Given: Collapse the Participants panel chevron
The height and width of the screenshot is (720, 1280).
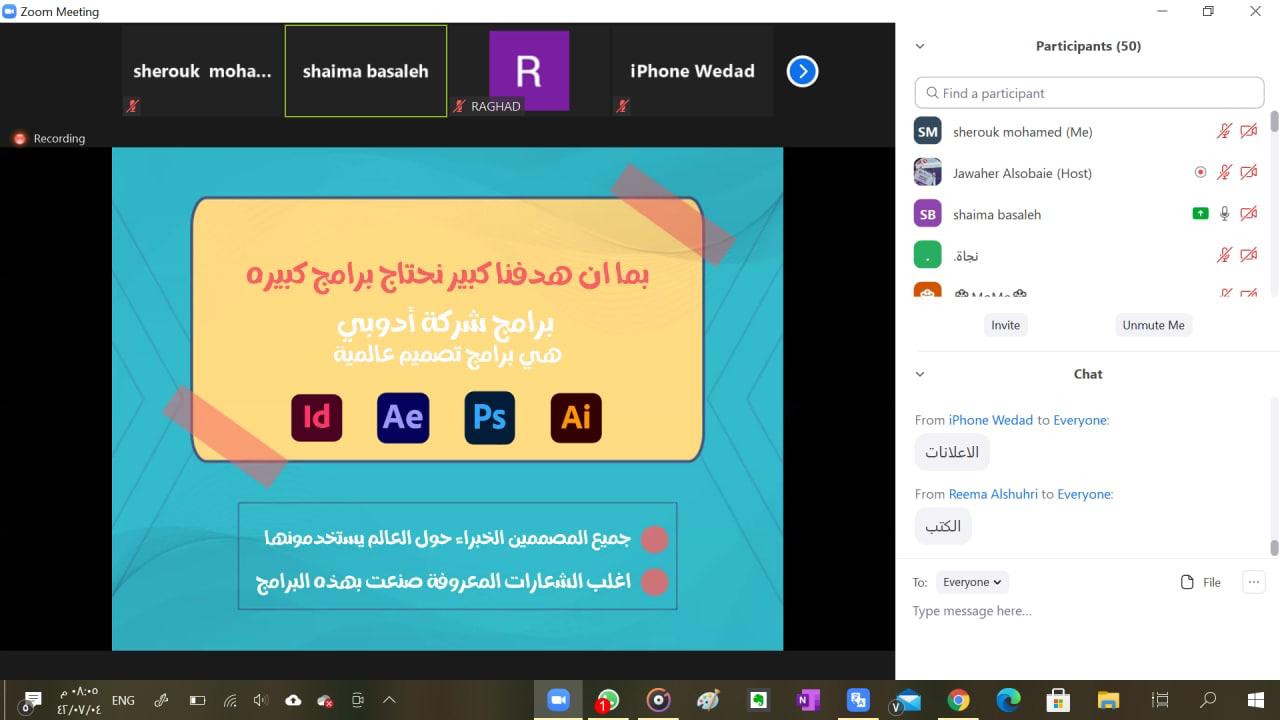Looking at the screenshot, I should click(920, 46).
